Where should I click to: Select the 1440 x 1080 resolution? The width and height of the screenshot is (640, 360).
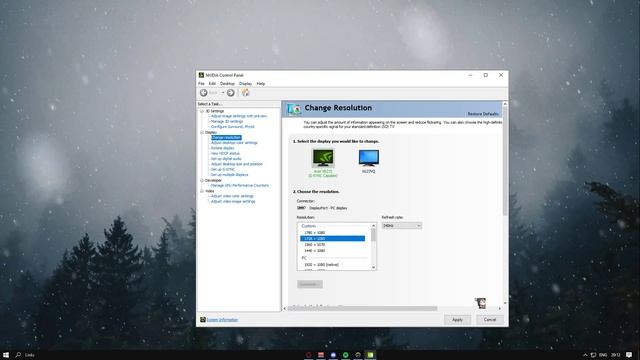point(315,251)
